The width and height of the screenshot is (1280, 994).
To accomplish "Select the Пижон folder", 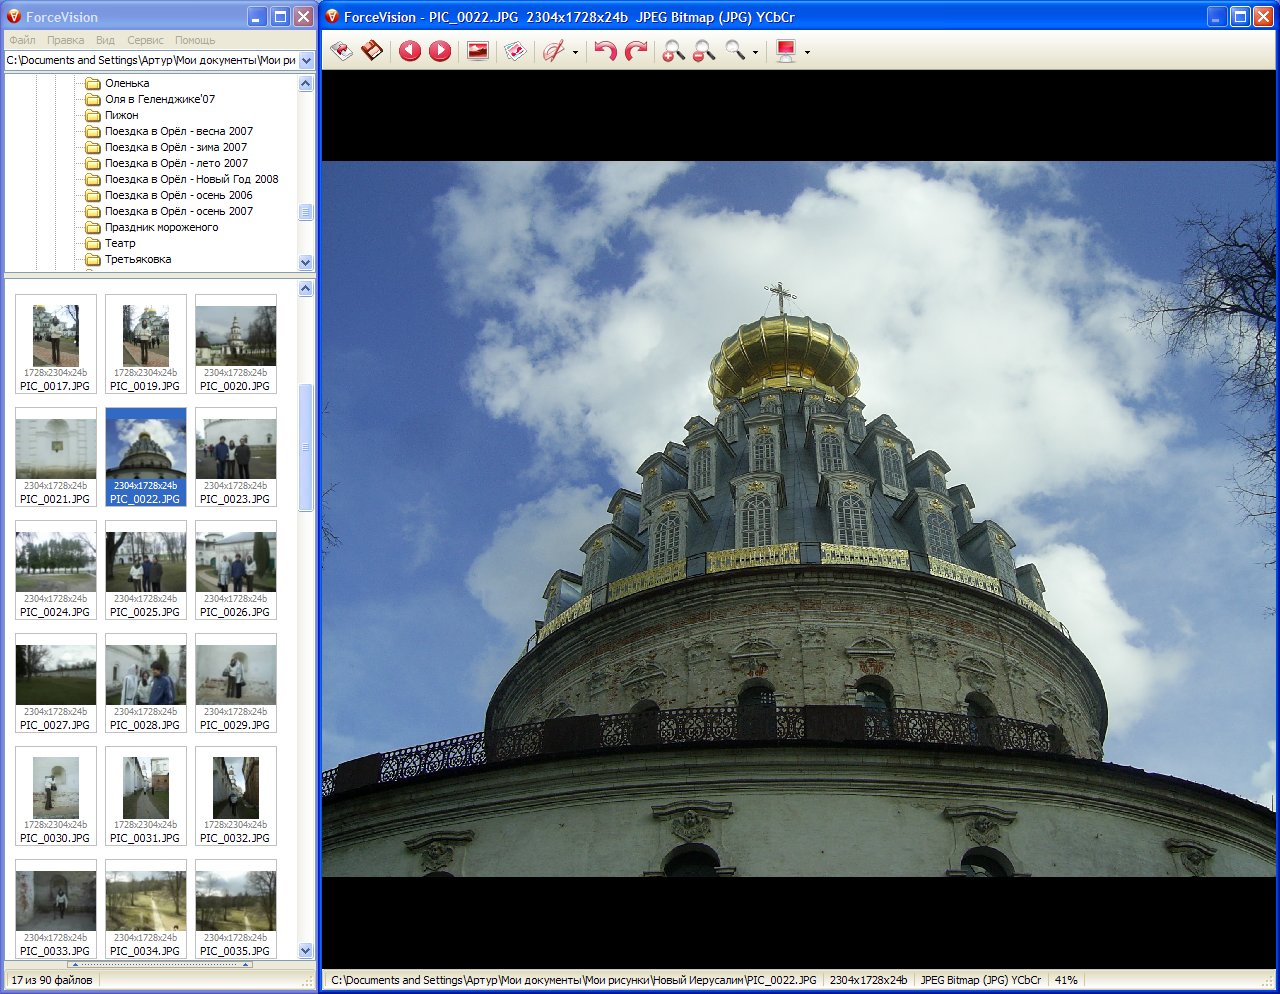I will pos(122,115).
